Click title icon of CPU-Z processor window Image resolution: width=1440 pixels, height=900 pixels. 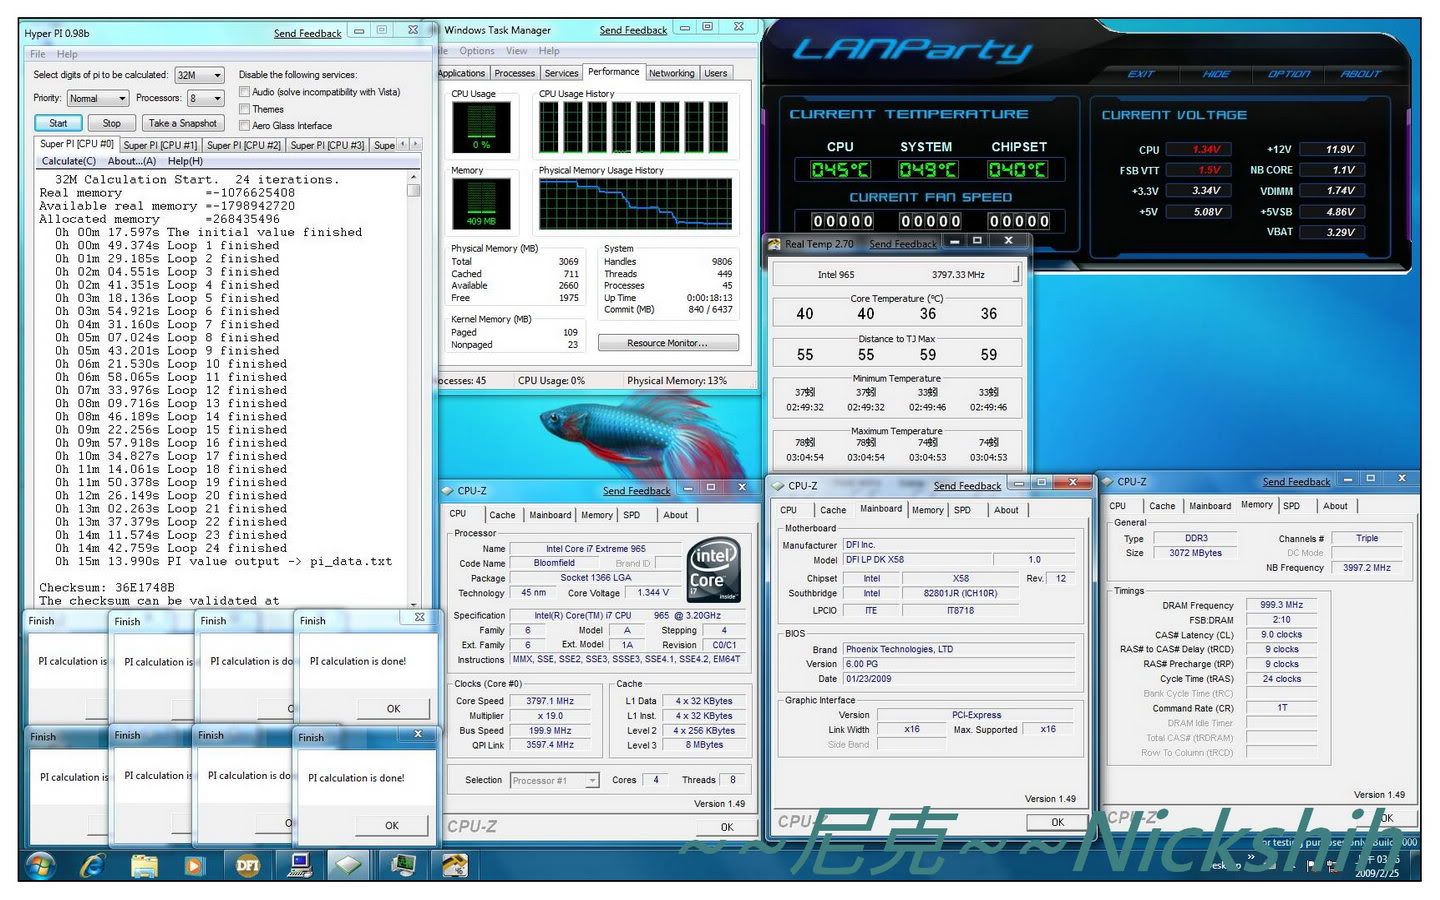447,490
